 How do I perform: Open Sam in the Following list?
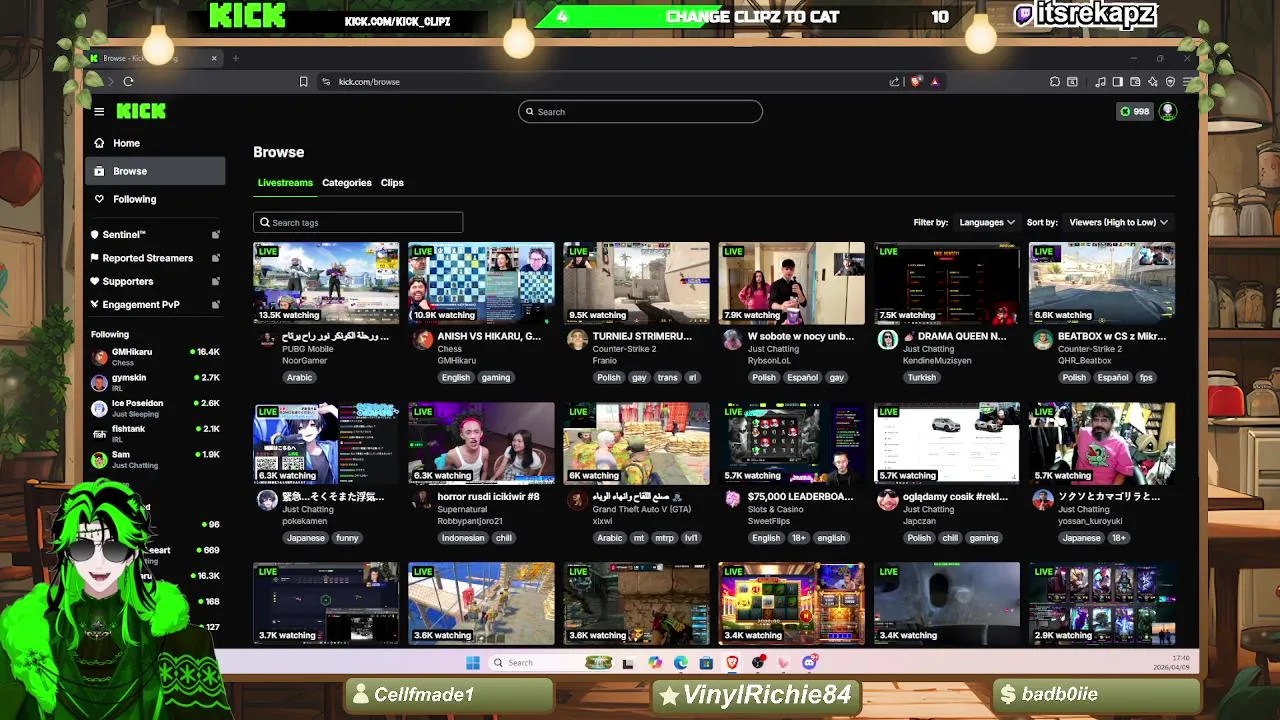tap(155, 459)
